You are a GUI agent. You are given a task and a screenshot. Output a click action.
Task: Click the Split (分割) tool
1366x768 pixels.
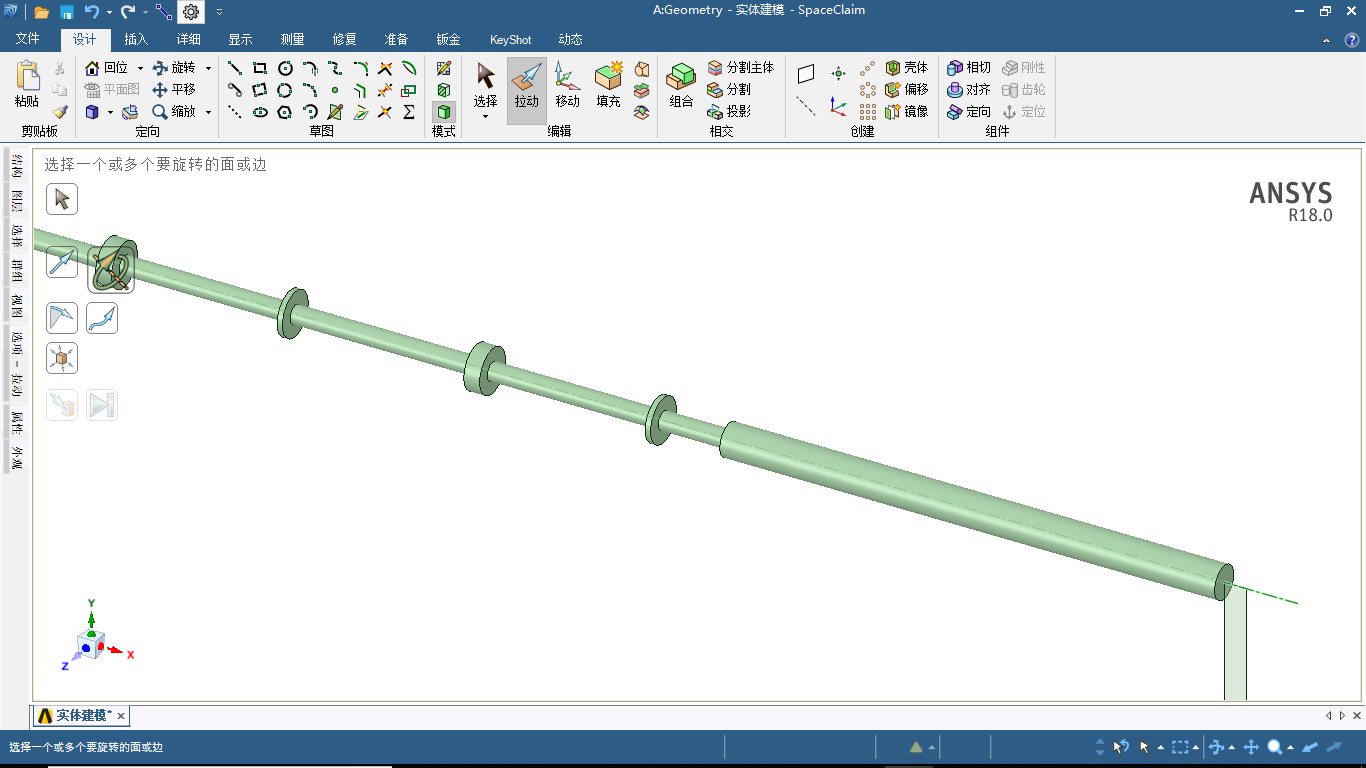click(729, 90)
